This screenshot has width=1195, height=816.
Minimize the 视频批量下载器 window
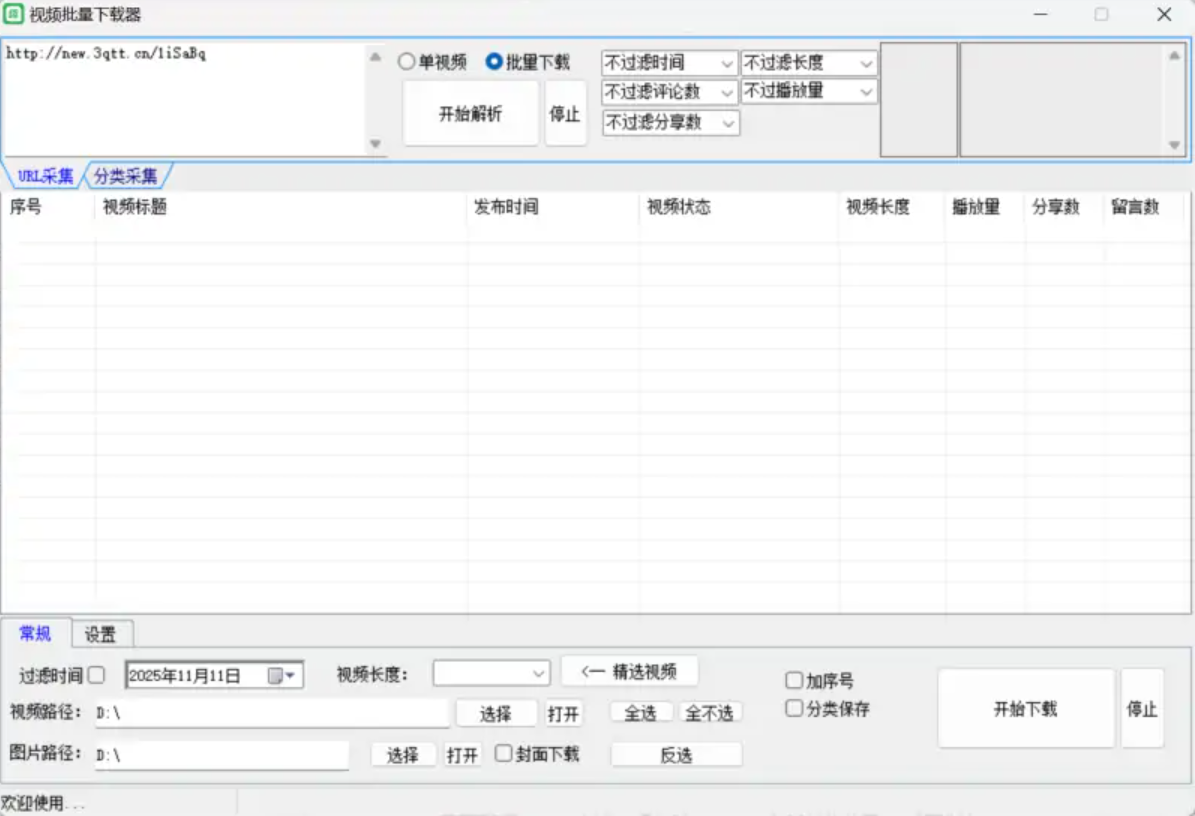1040,14
